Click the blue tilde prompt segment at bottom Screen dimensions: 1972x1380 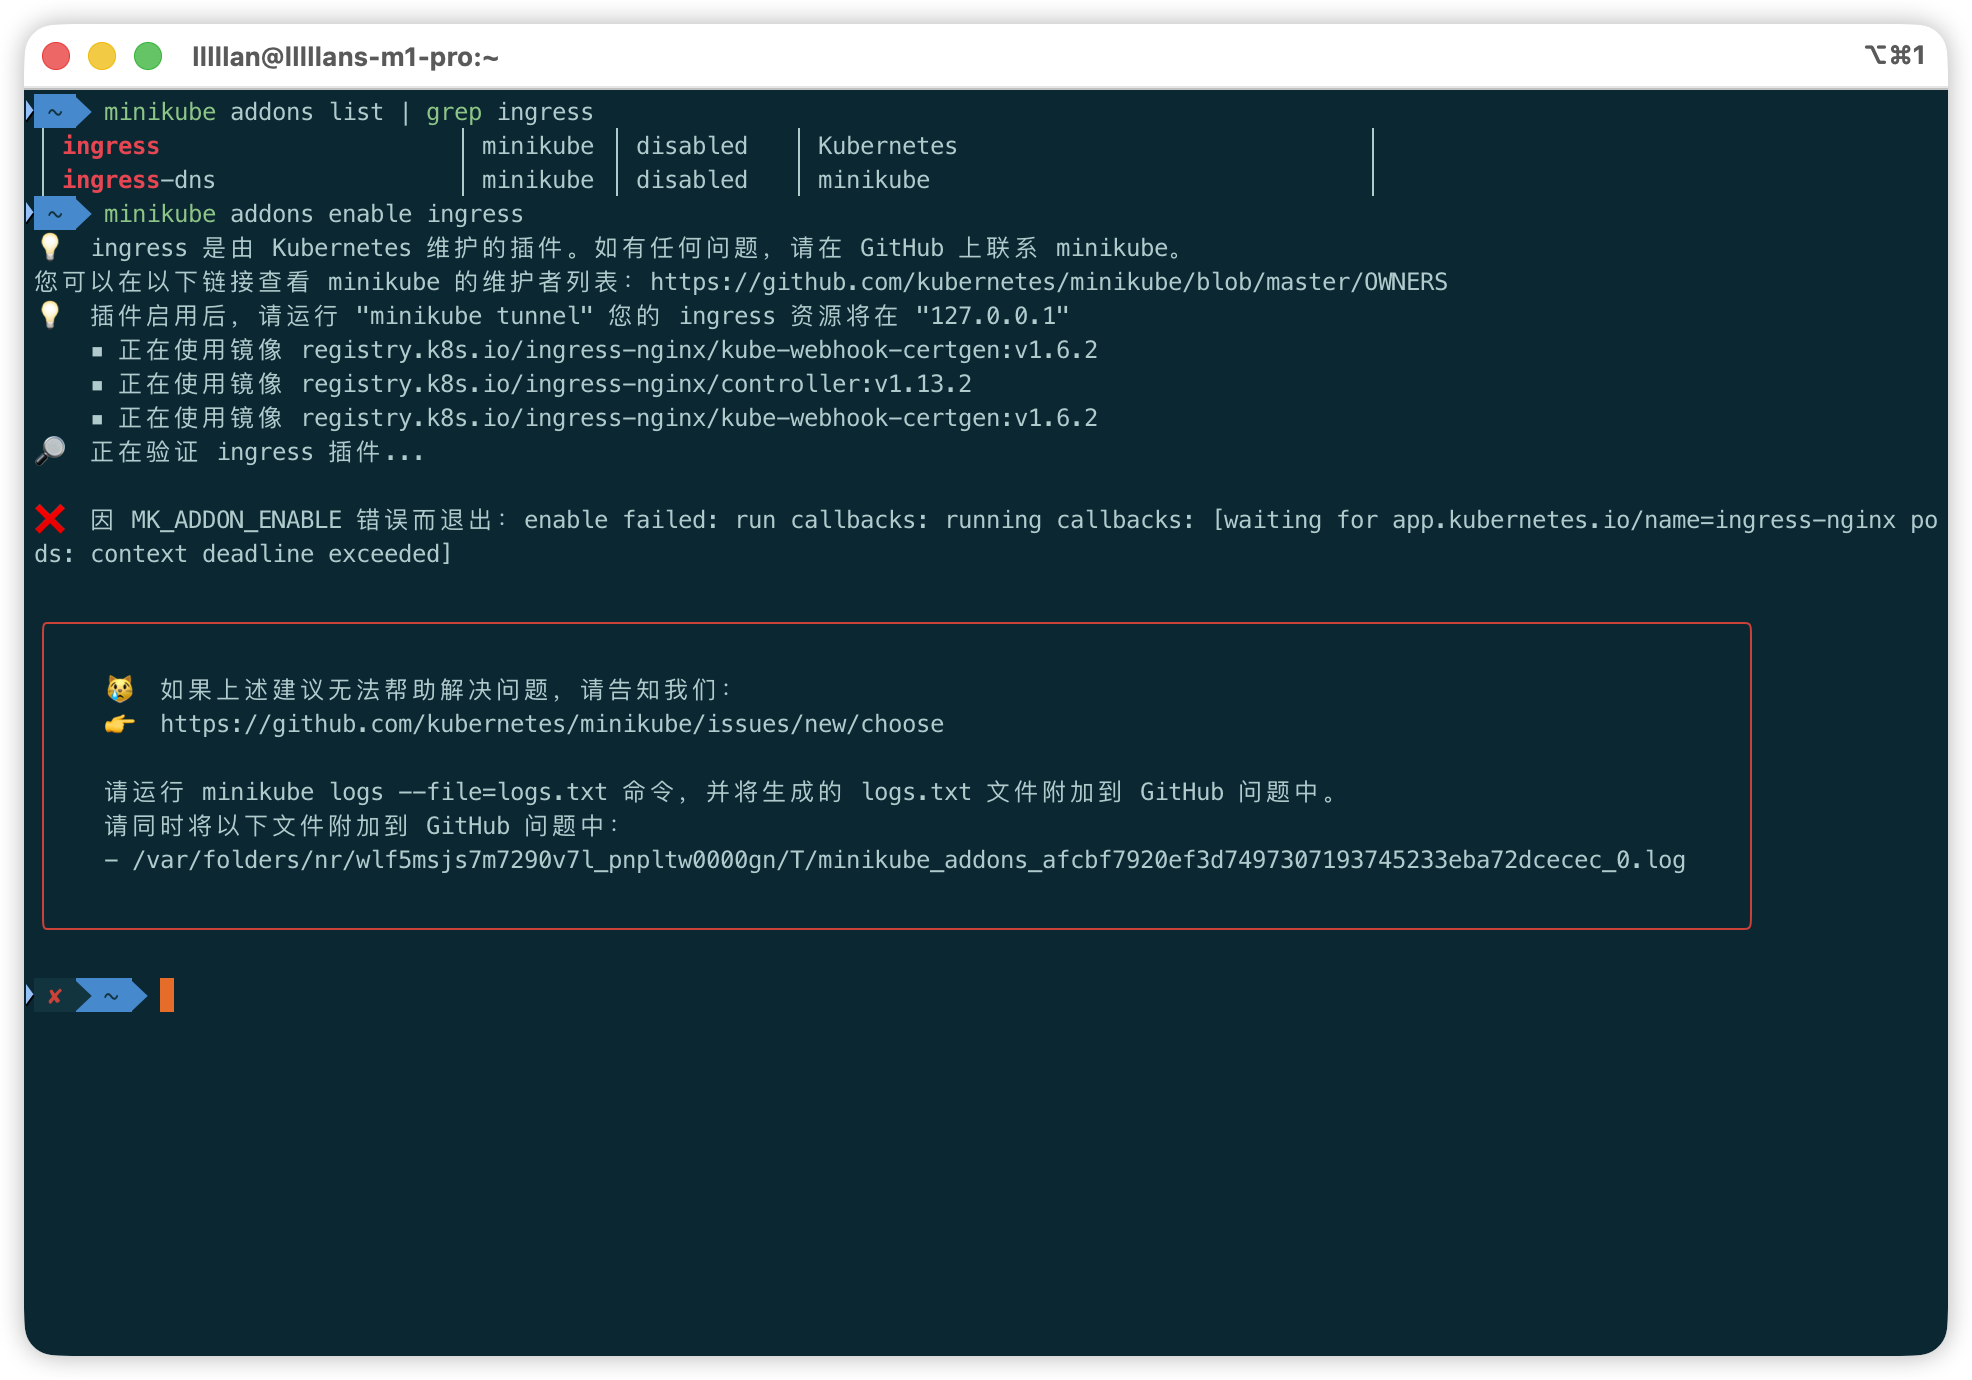pyautogui.click(x=110, y=996)
